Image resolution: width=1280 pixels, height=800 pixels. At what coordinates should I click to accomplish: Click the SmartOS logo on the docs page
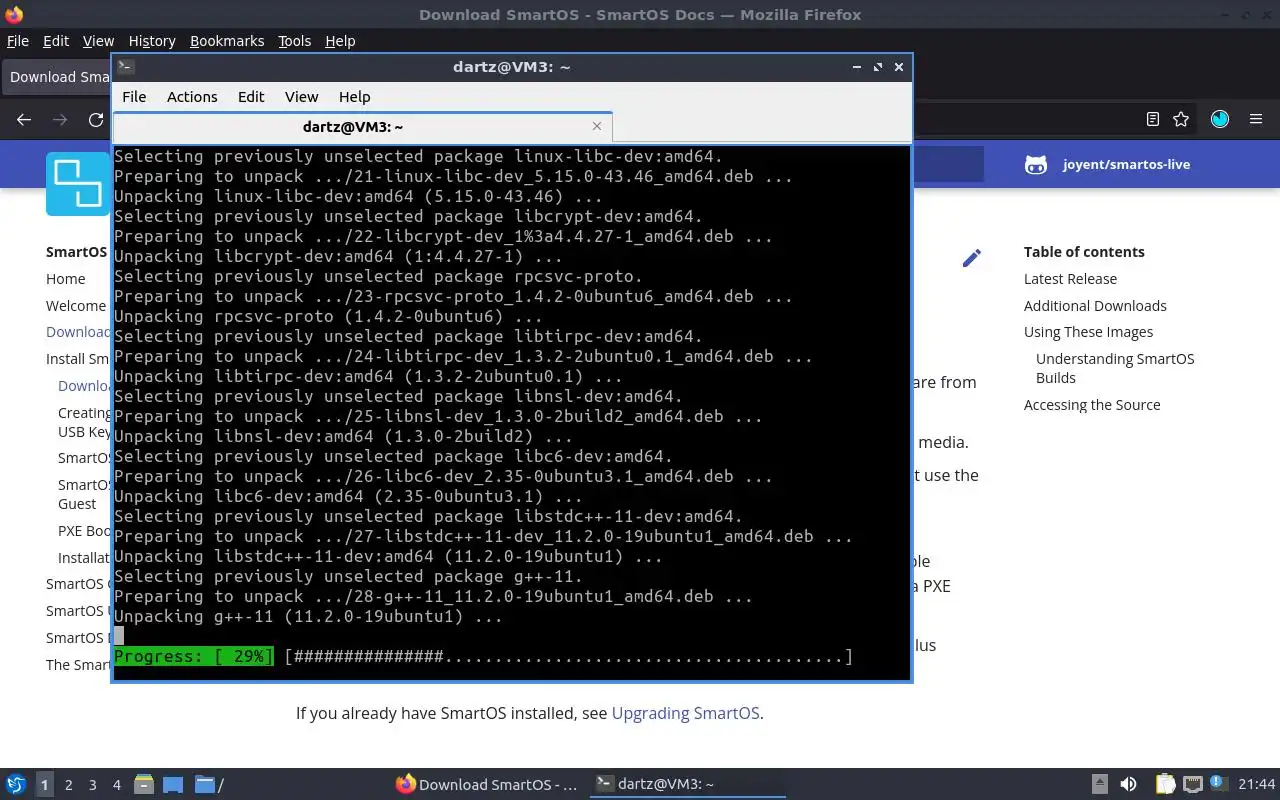tap(78, 185)
